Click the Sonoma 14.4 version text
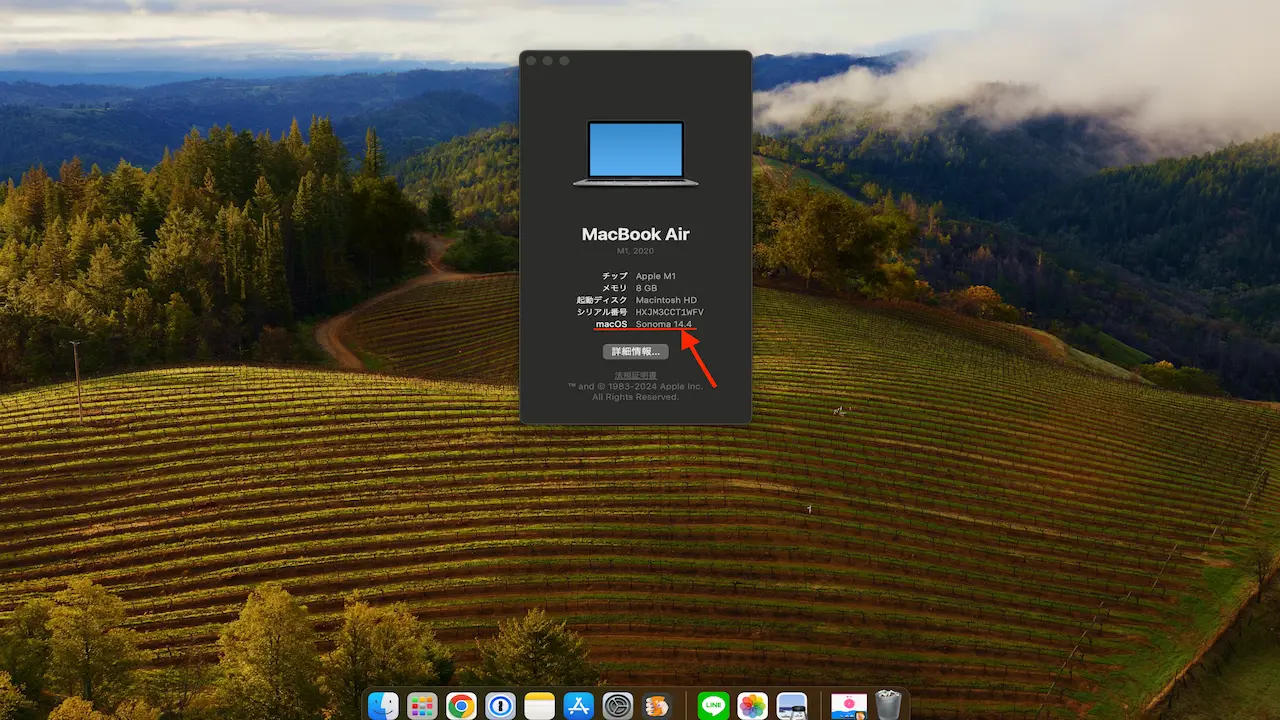The width and height of the screenshot is (1280, 720). [x=664, y=324]
